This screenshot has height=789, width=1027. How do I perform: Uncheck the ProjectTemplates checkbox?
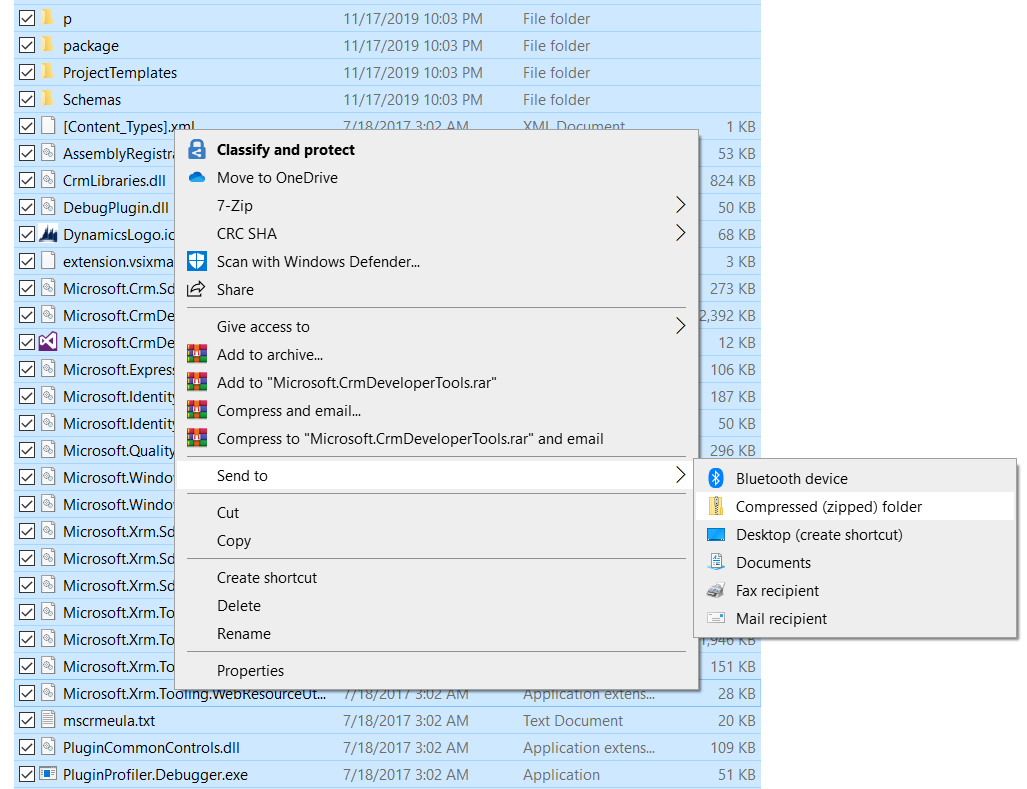coord(27,72)
